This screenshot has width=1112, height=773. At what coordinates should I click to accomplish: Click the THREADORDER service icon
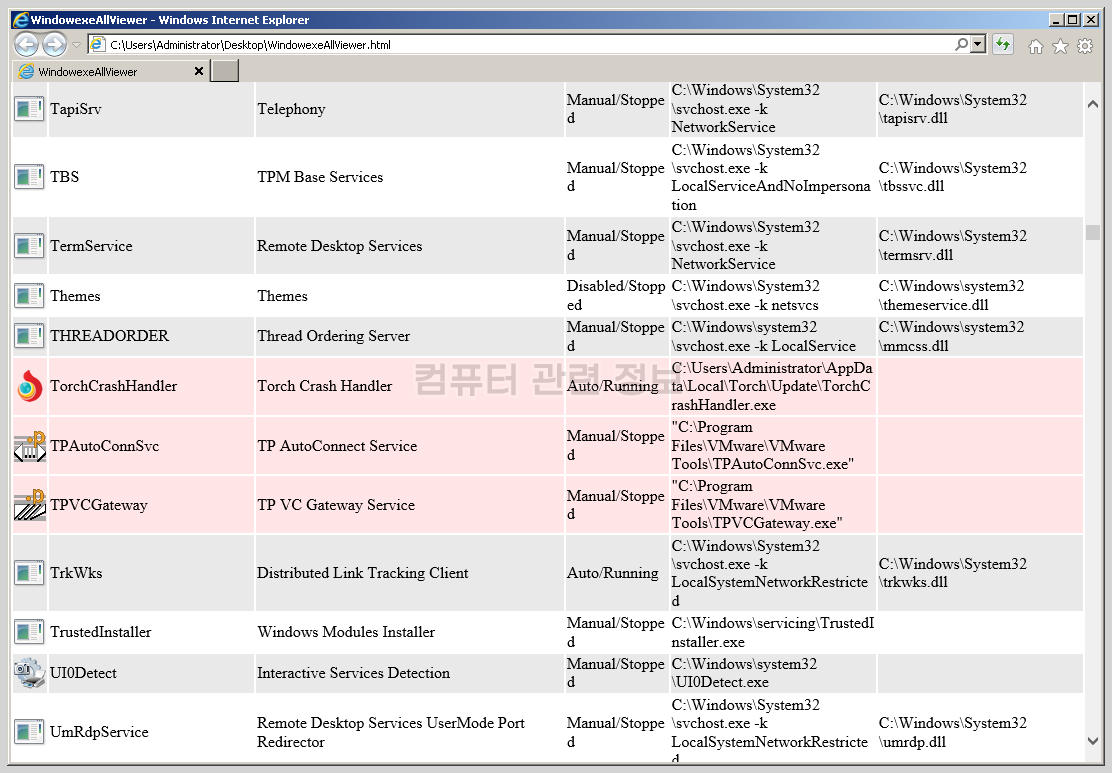pyautogui.click(x=29, y=335)
